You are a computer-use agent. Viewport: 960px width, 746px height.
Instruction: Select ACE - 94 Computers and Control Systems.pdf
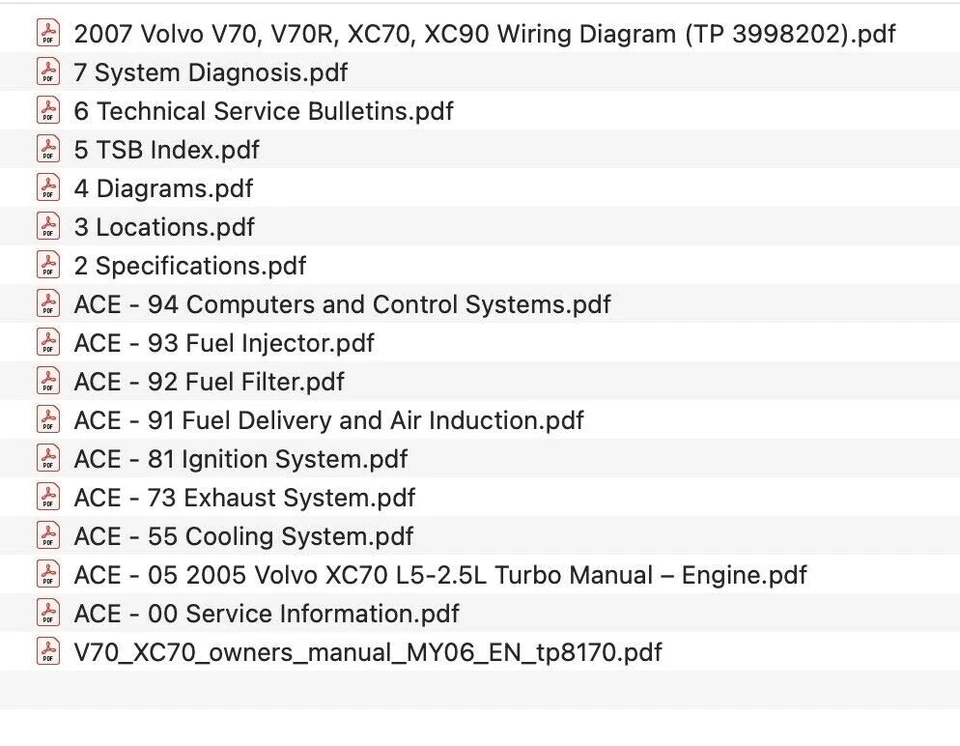(x=342, y=304)
